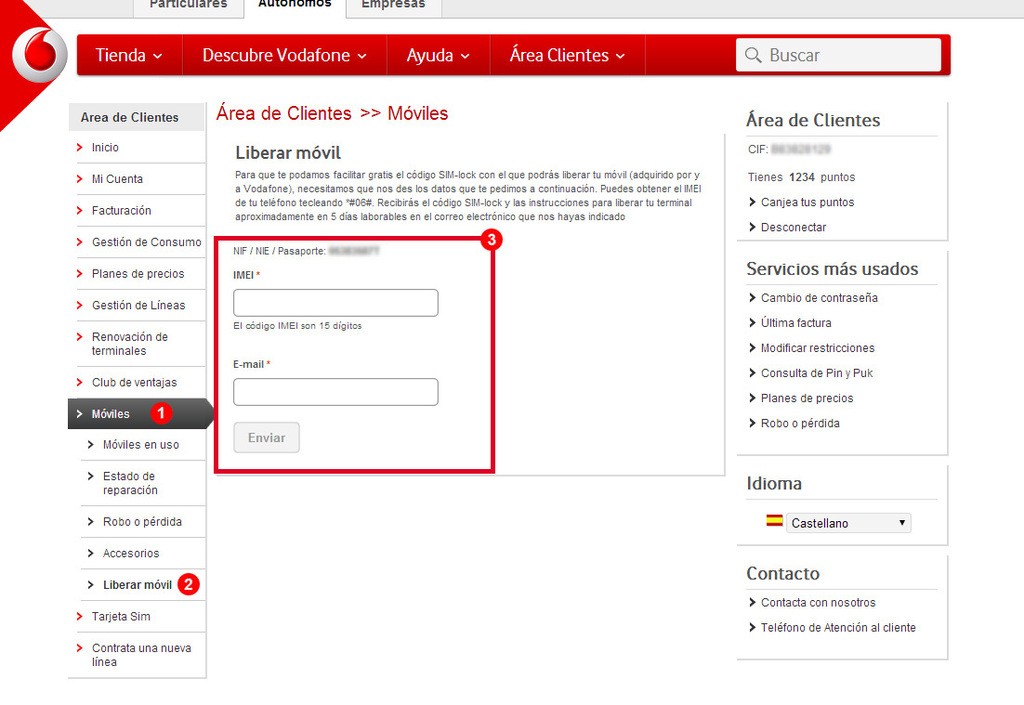This screenshot has height=705, width=1024.
Task: Click the E-mail input field
Action: coord(335,392)
